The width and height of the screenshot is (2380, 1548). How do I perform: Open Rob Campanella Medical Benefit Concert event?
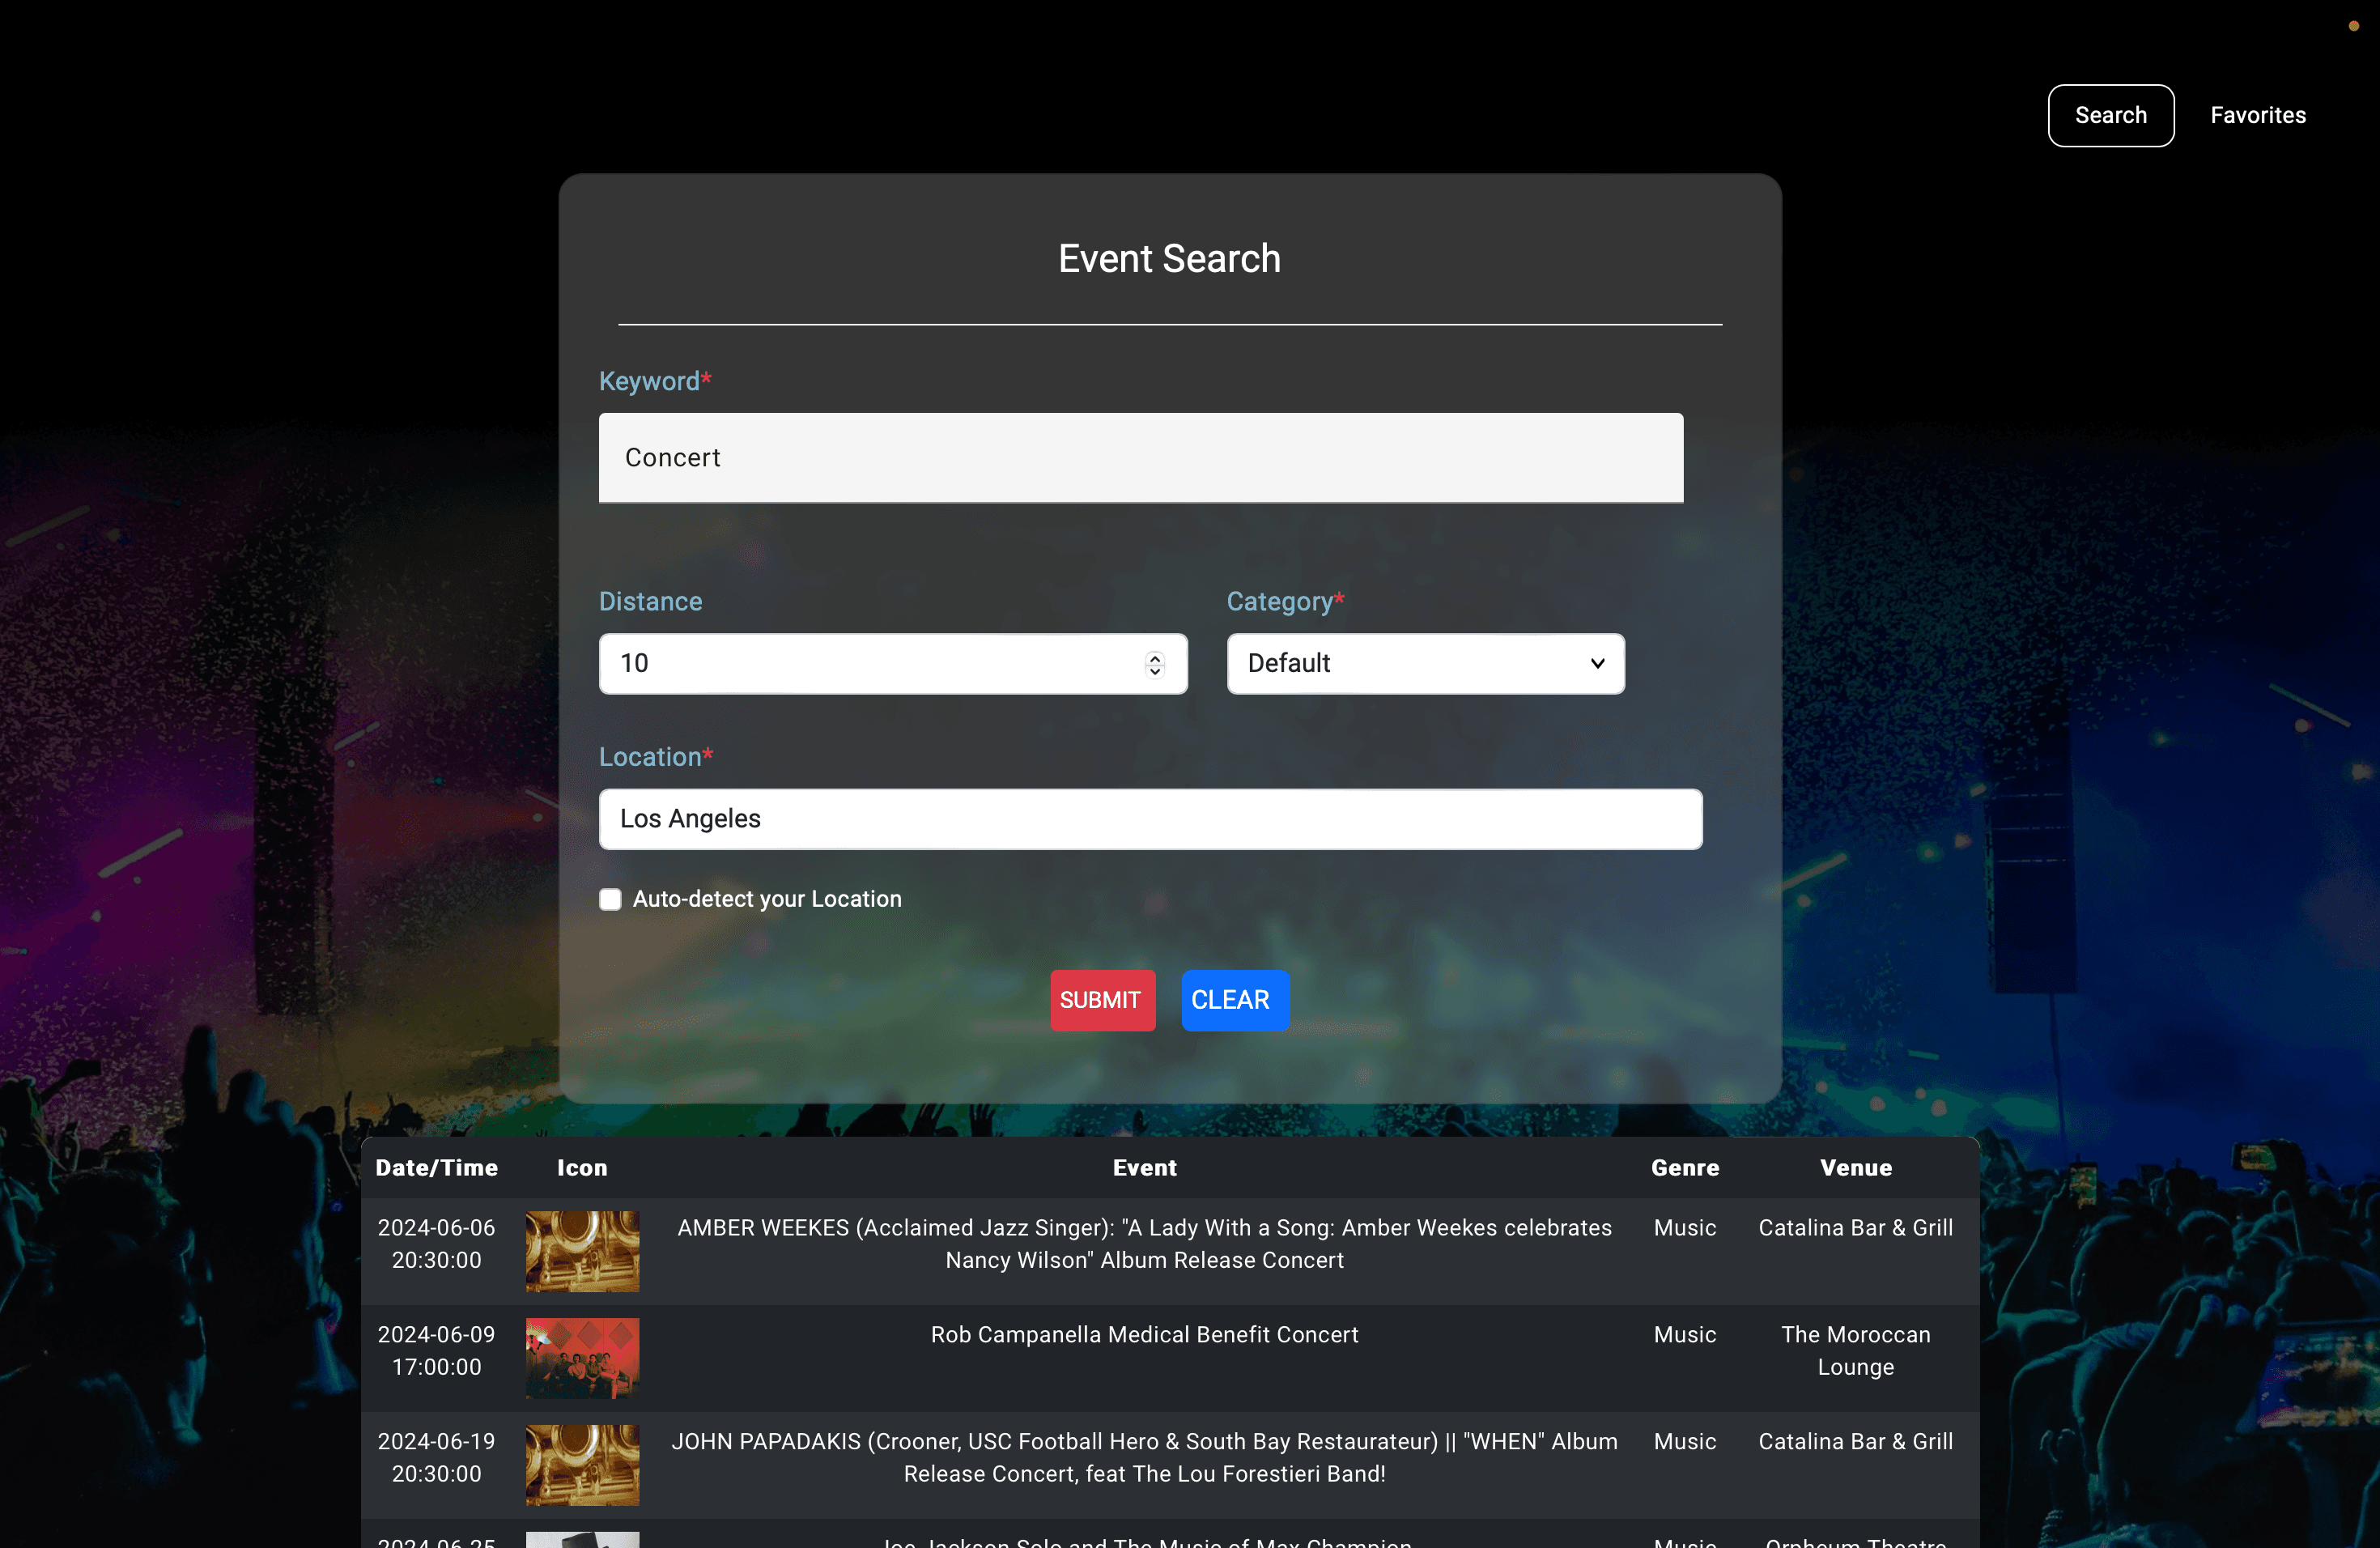[1145, 1335]
